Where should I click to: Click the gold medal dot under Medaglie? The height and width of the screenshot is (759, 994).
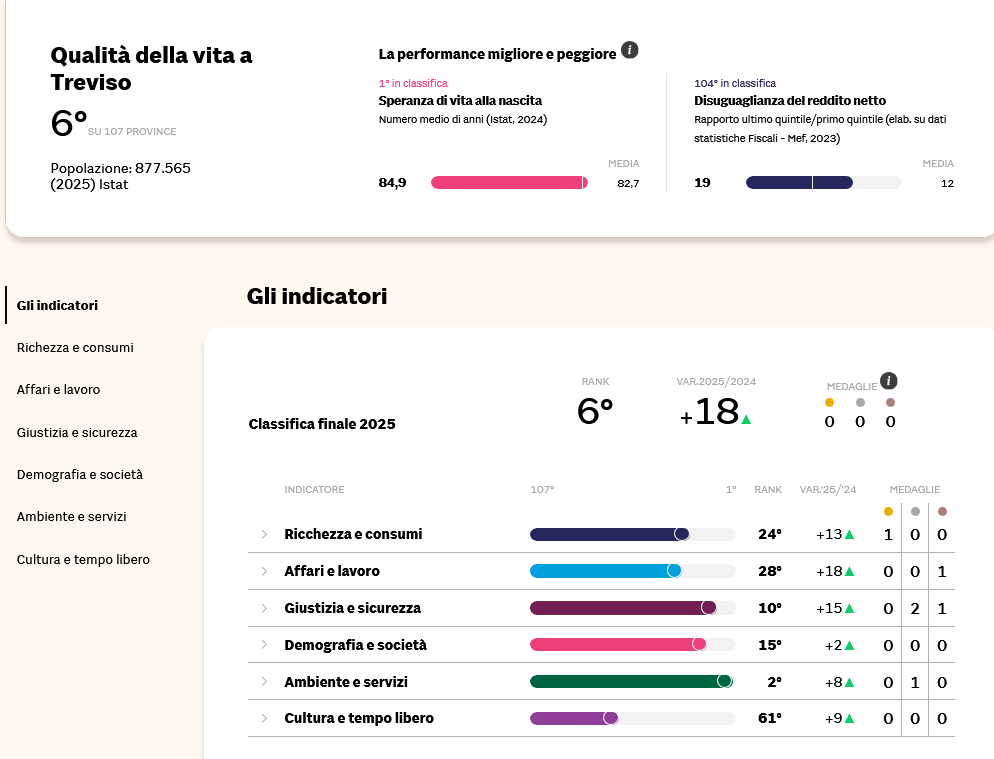[829, 403]
